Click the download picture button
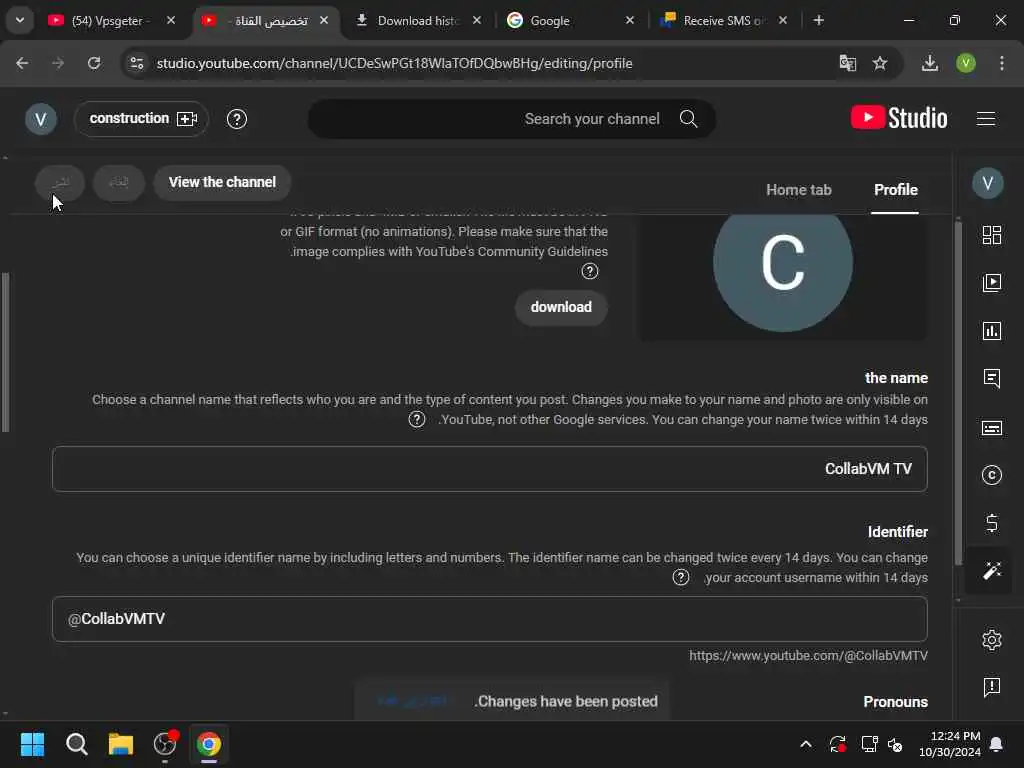The image size is (1024, 768). pyautogui.click(x=561, y=307)
